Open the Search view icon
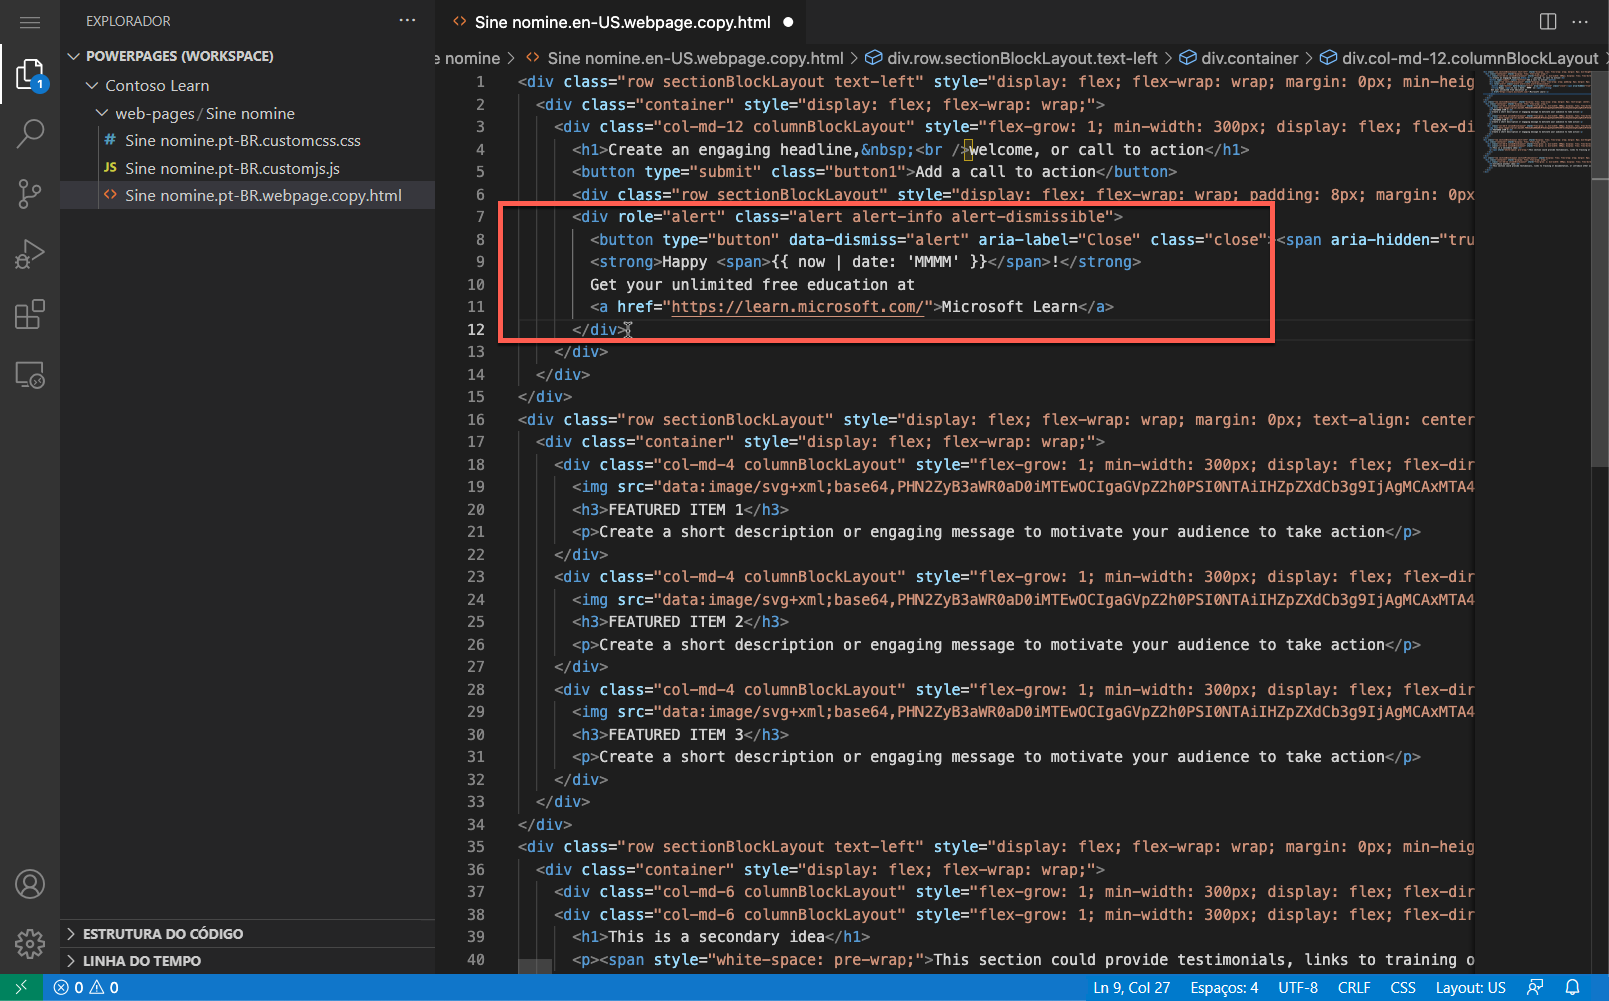 pyautogui.click(x=30, y=134)
